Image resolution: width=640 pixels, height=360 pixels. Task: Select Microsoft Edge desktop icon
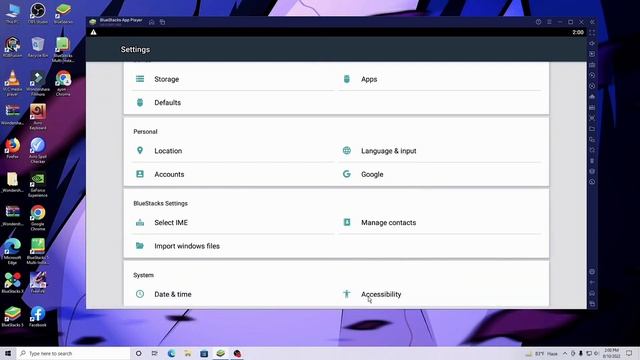[x=12, y=251]
